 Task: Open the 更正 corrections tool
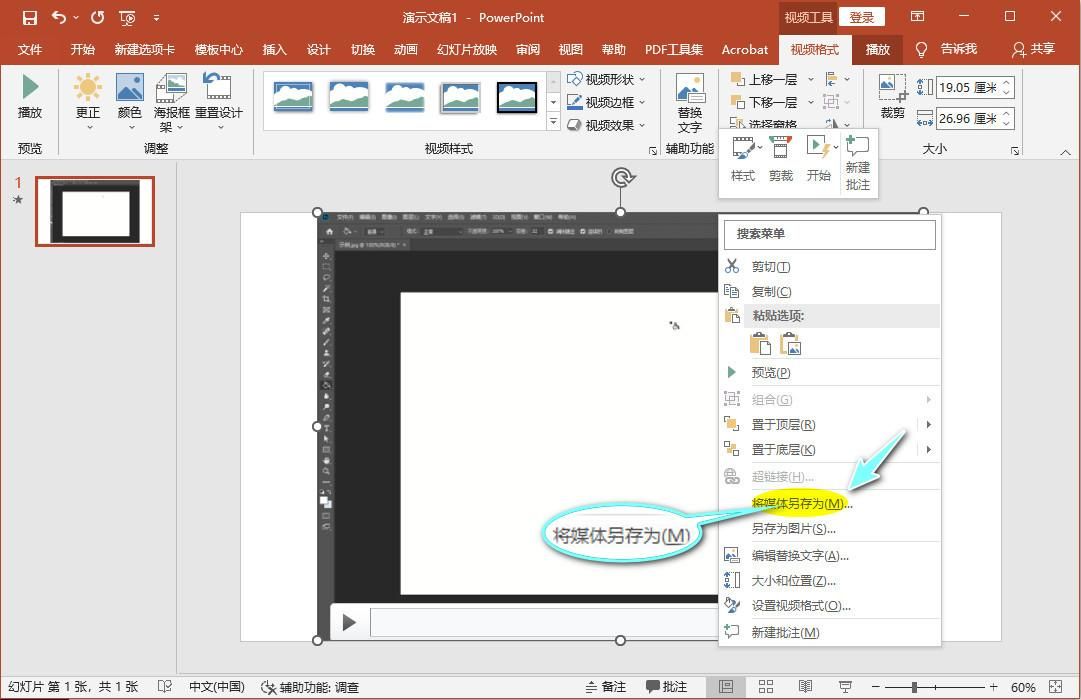tap(88, 90)
